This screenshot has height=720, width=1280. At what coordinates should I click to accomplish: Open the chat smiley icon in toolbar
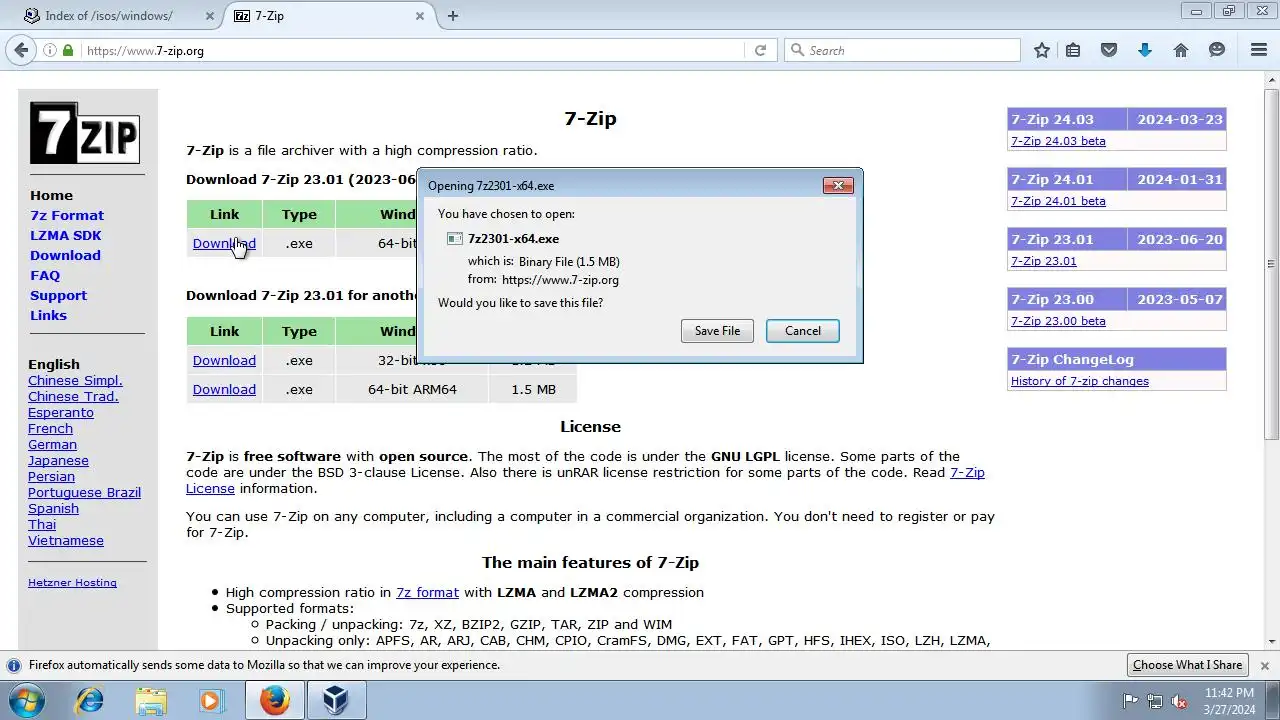tap(1217, 50)
